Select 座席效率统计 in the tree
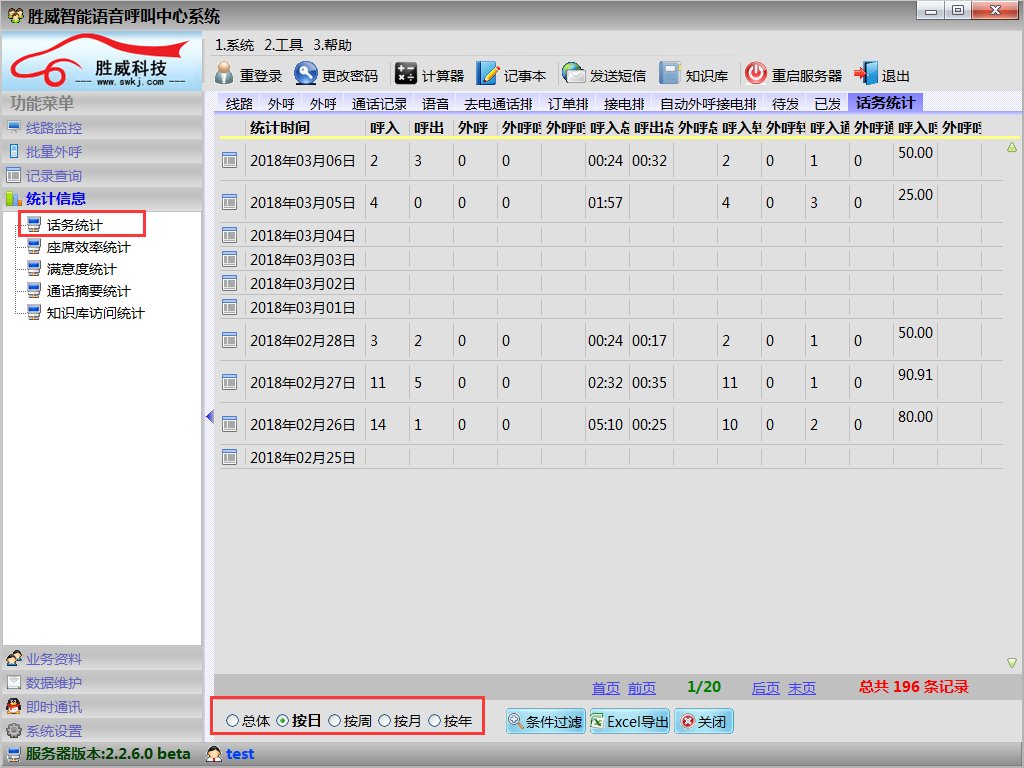The image size is (1024, 768). (x=88, y=247)
